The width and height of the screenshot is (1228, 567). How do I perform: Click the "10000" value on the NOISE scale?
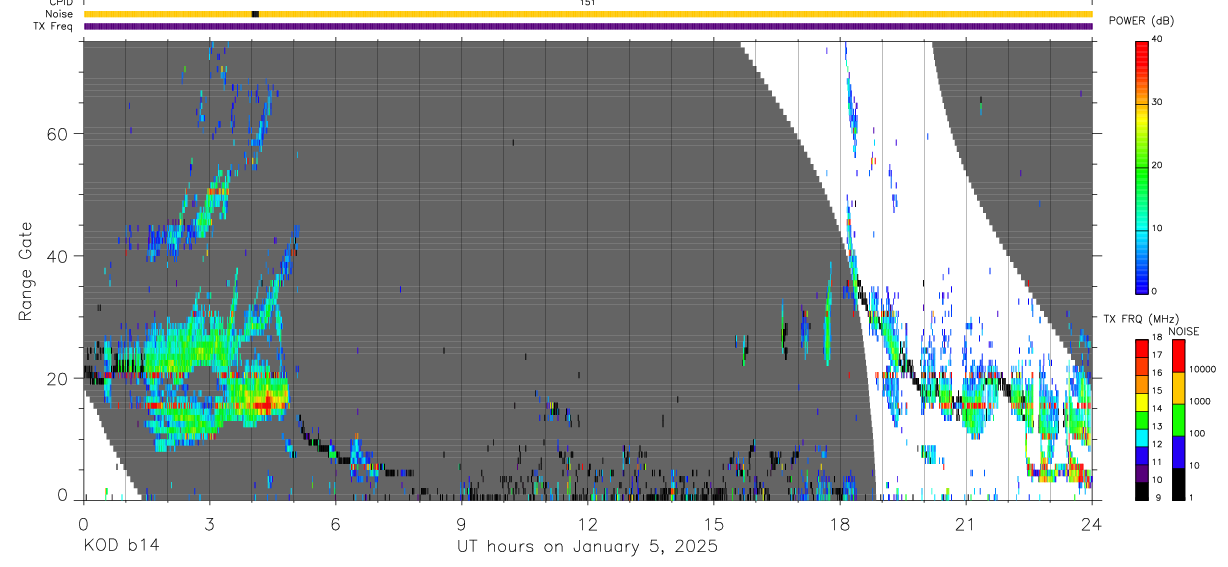[1203, 370]
